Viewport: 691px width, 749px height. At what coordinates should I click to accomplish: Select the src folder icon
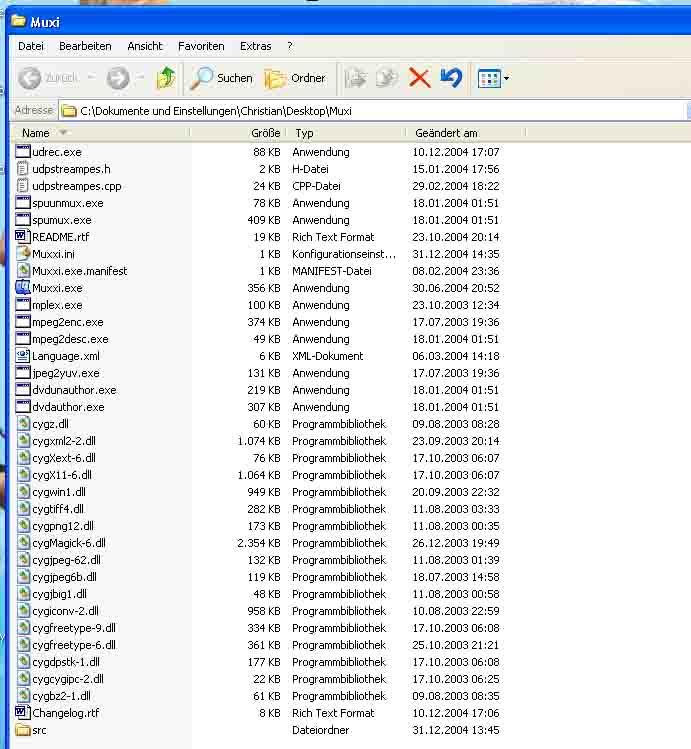pos(23,730)
